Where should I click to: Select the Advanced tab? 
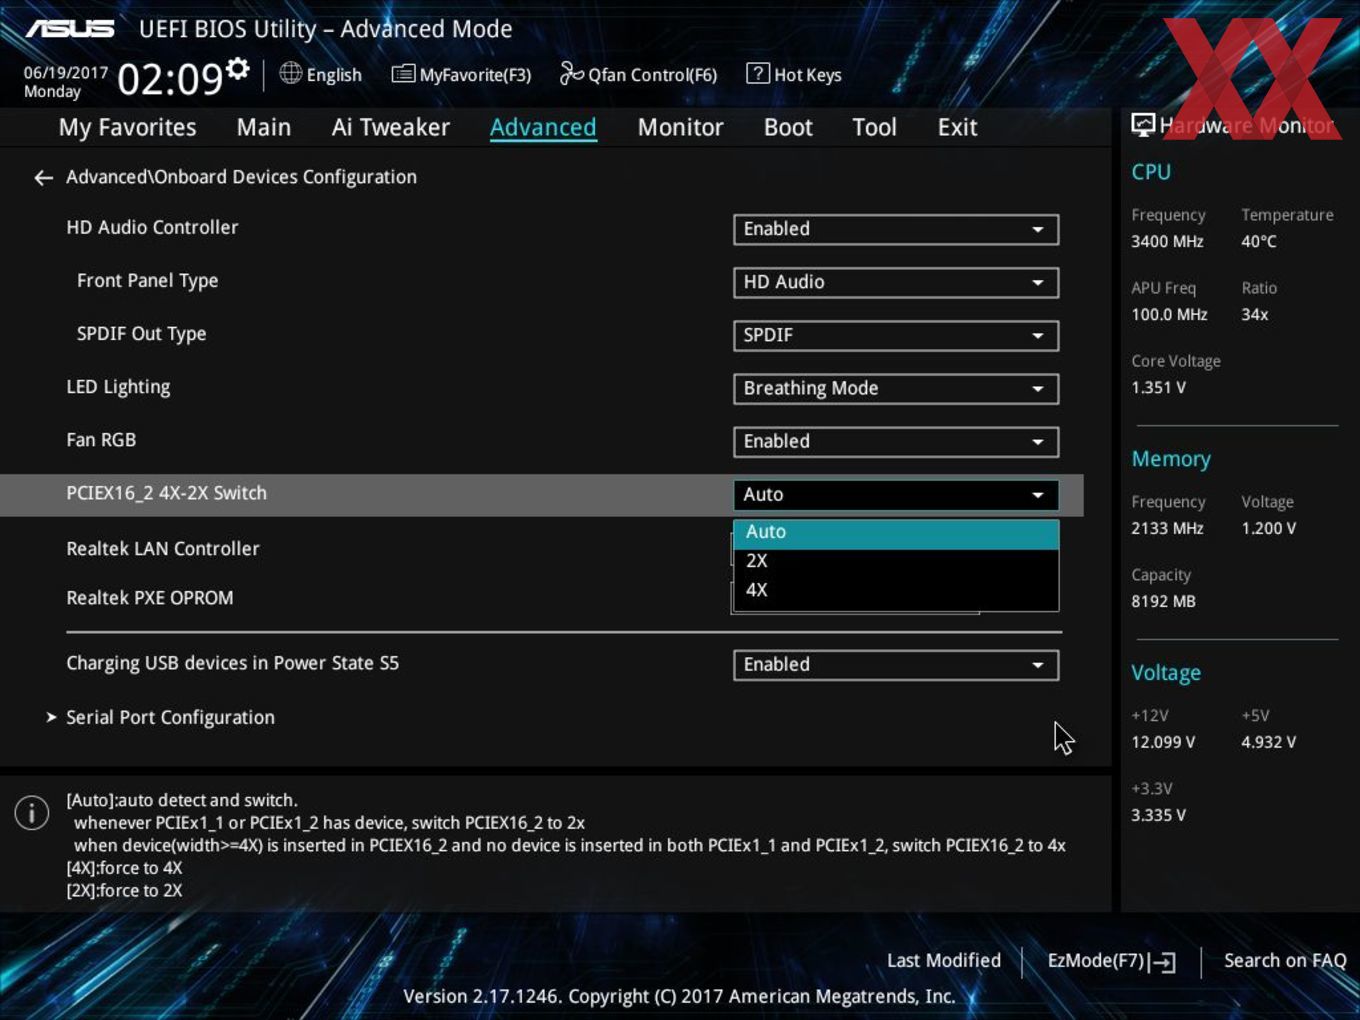click(543, 128)
